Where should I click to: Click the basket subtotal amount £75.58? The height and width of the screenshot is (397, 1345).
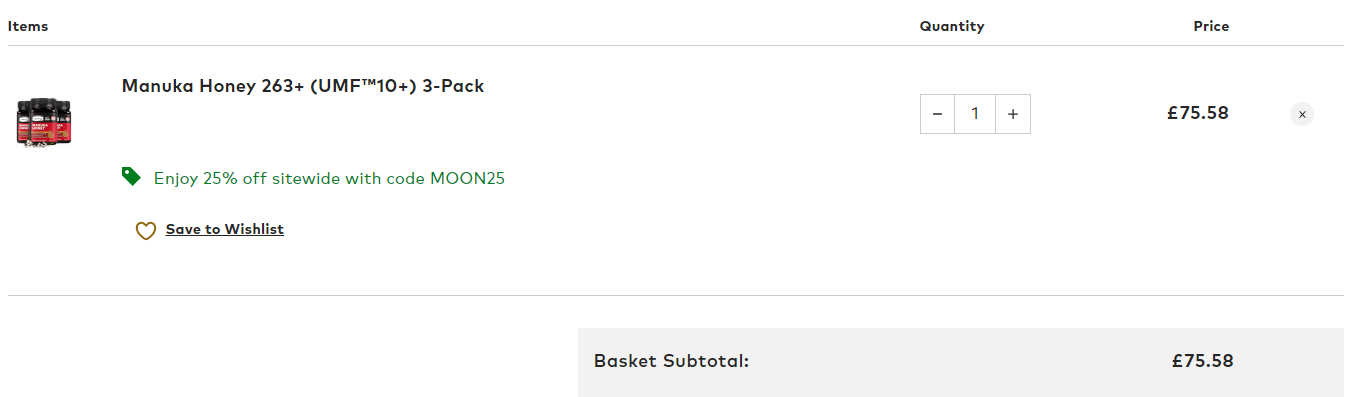pos(1202,361)
